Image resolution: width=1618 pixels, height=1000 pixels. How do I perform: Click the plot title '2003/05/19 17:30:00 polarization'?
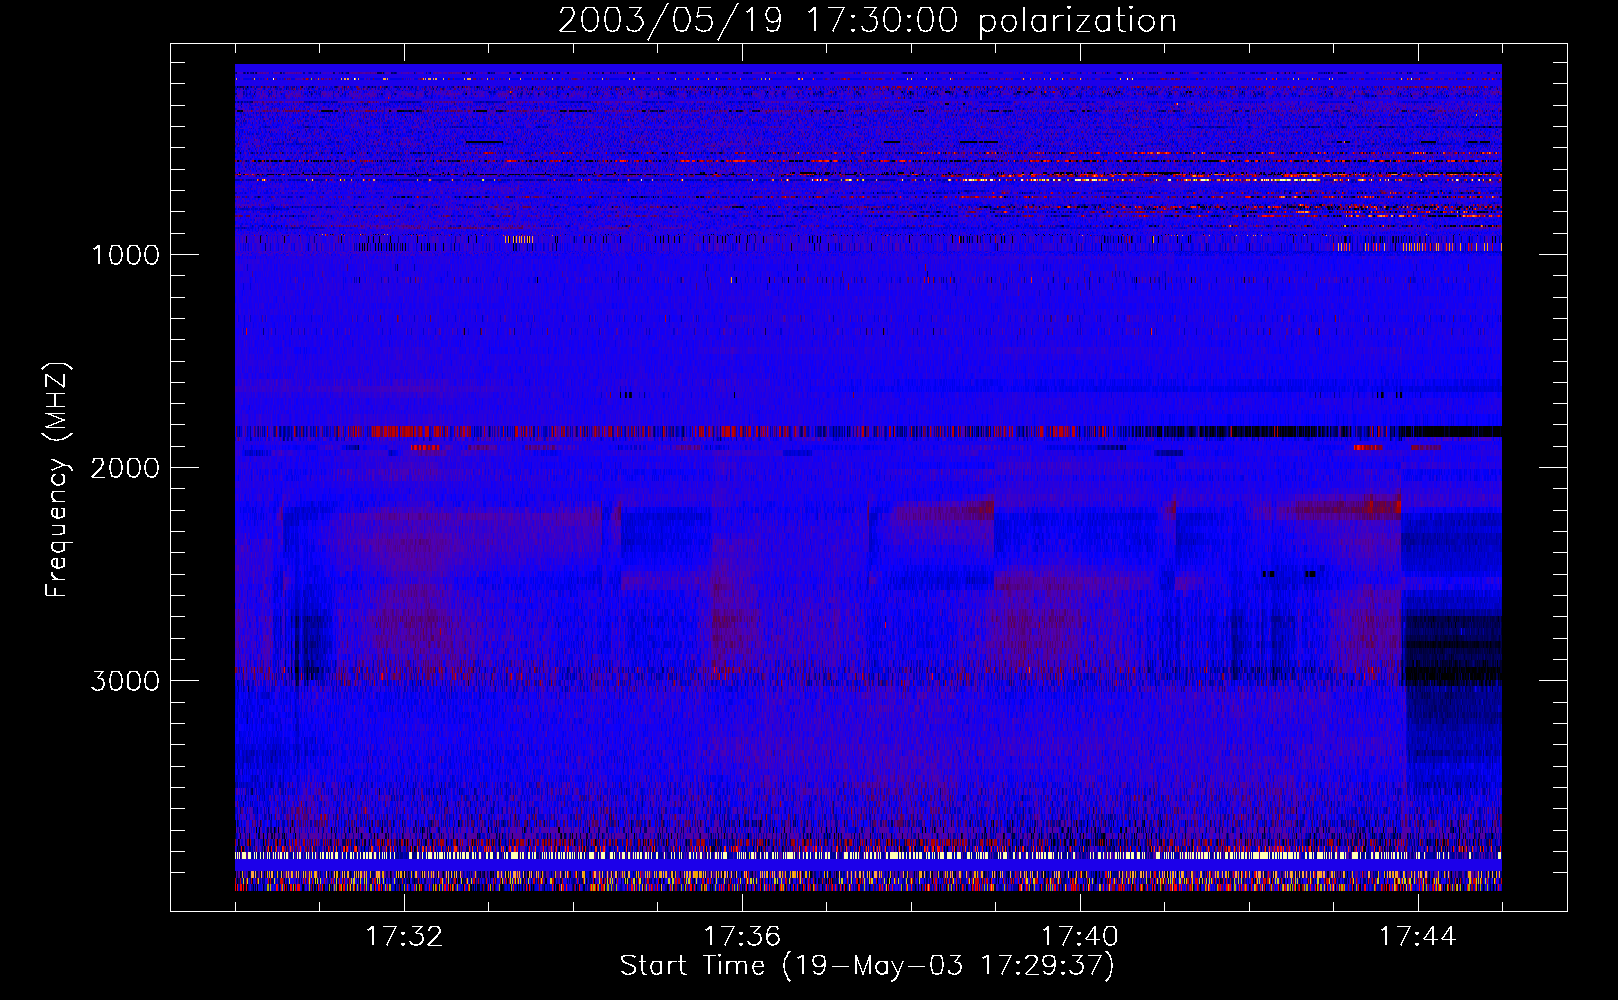point(867,21)
